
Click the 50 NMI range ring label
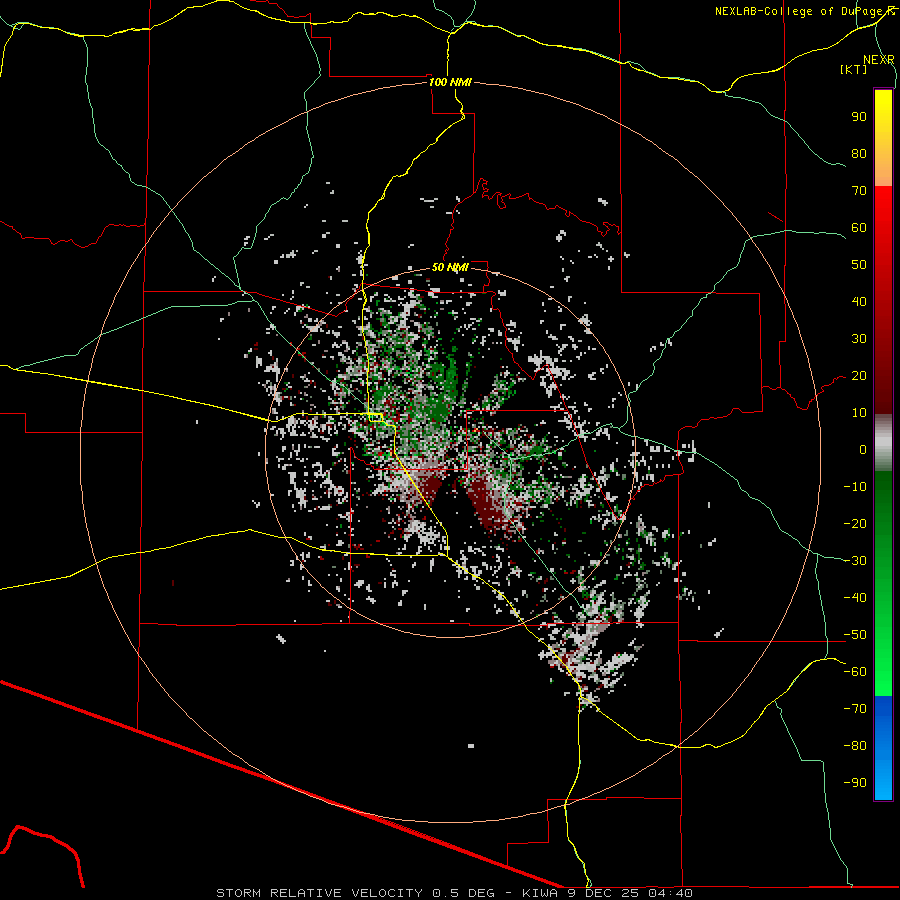[x=450, y=267]
